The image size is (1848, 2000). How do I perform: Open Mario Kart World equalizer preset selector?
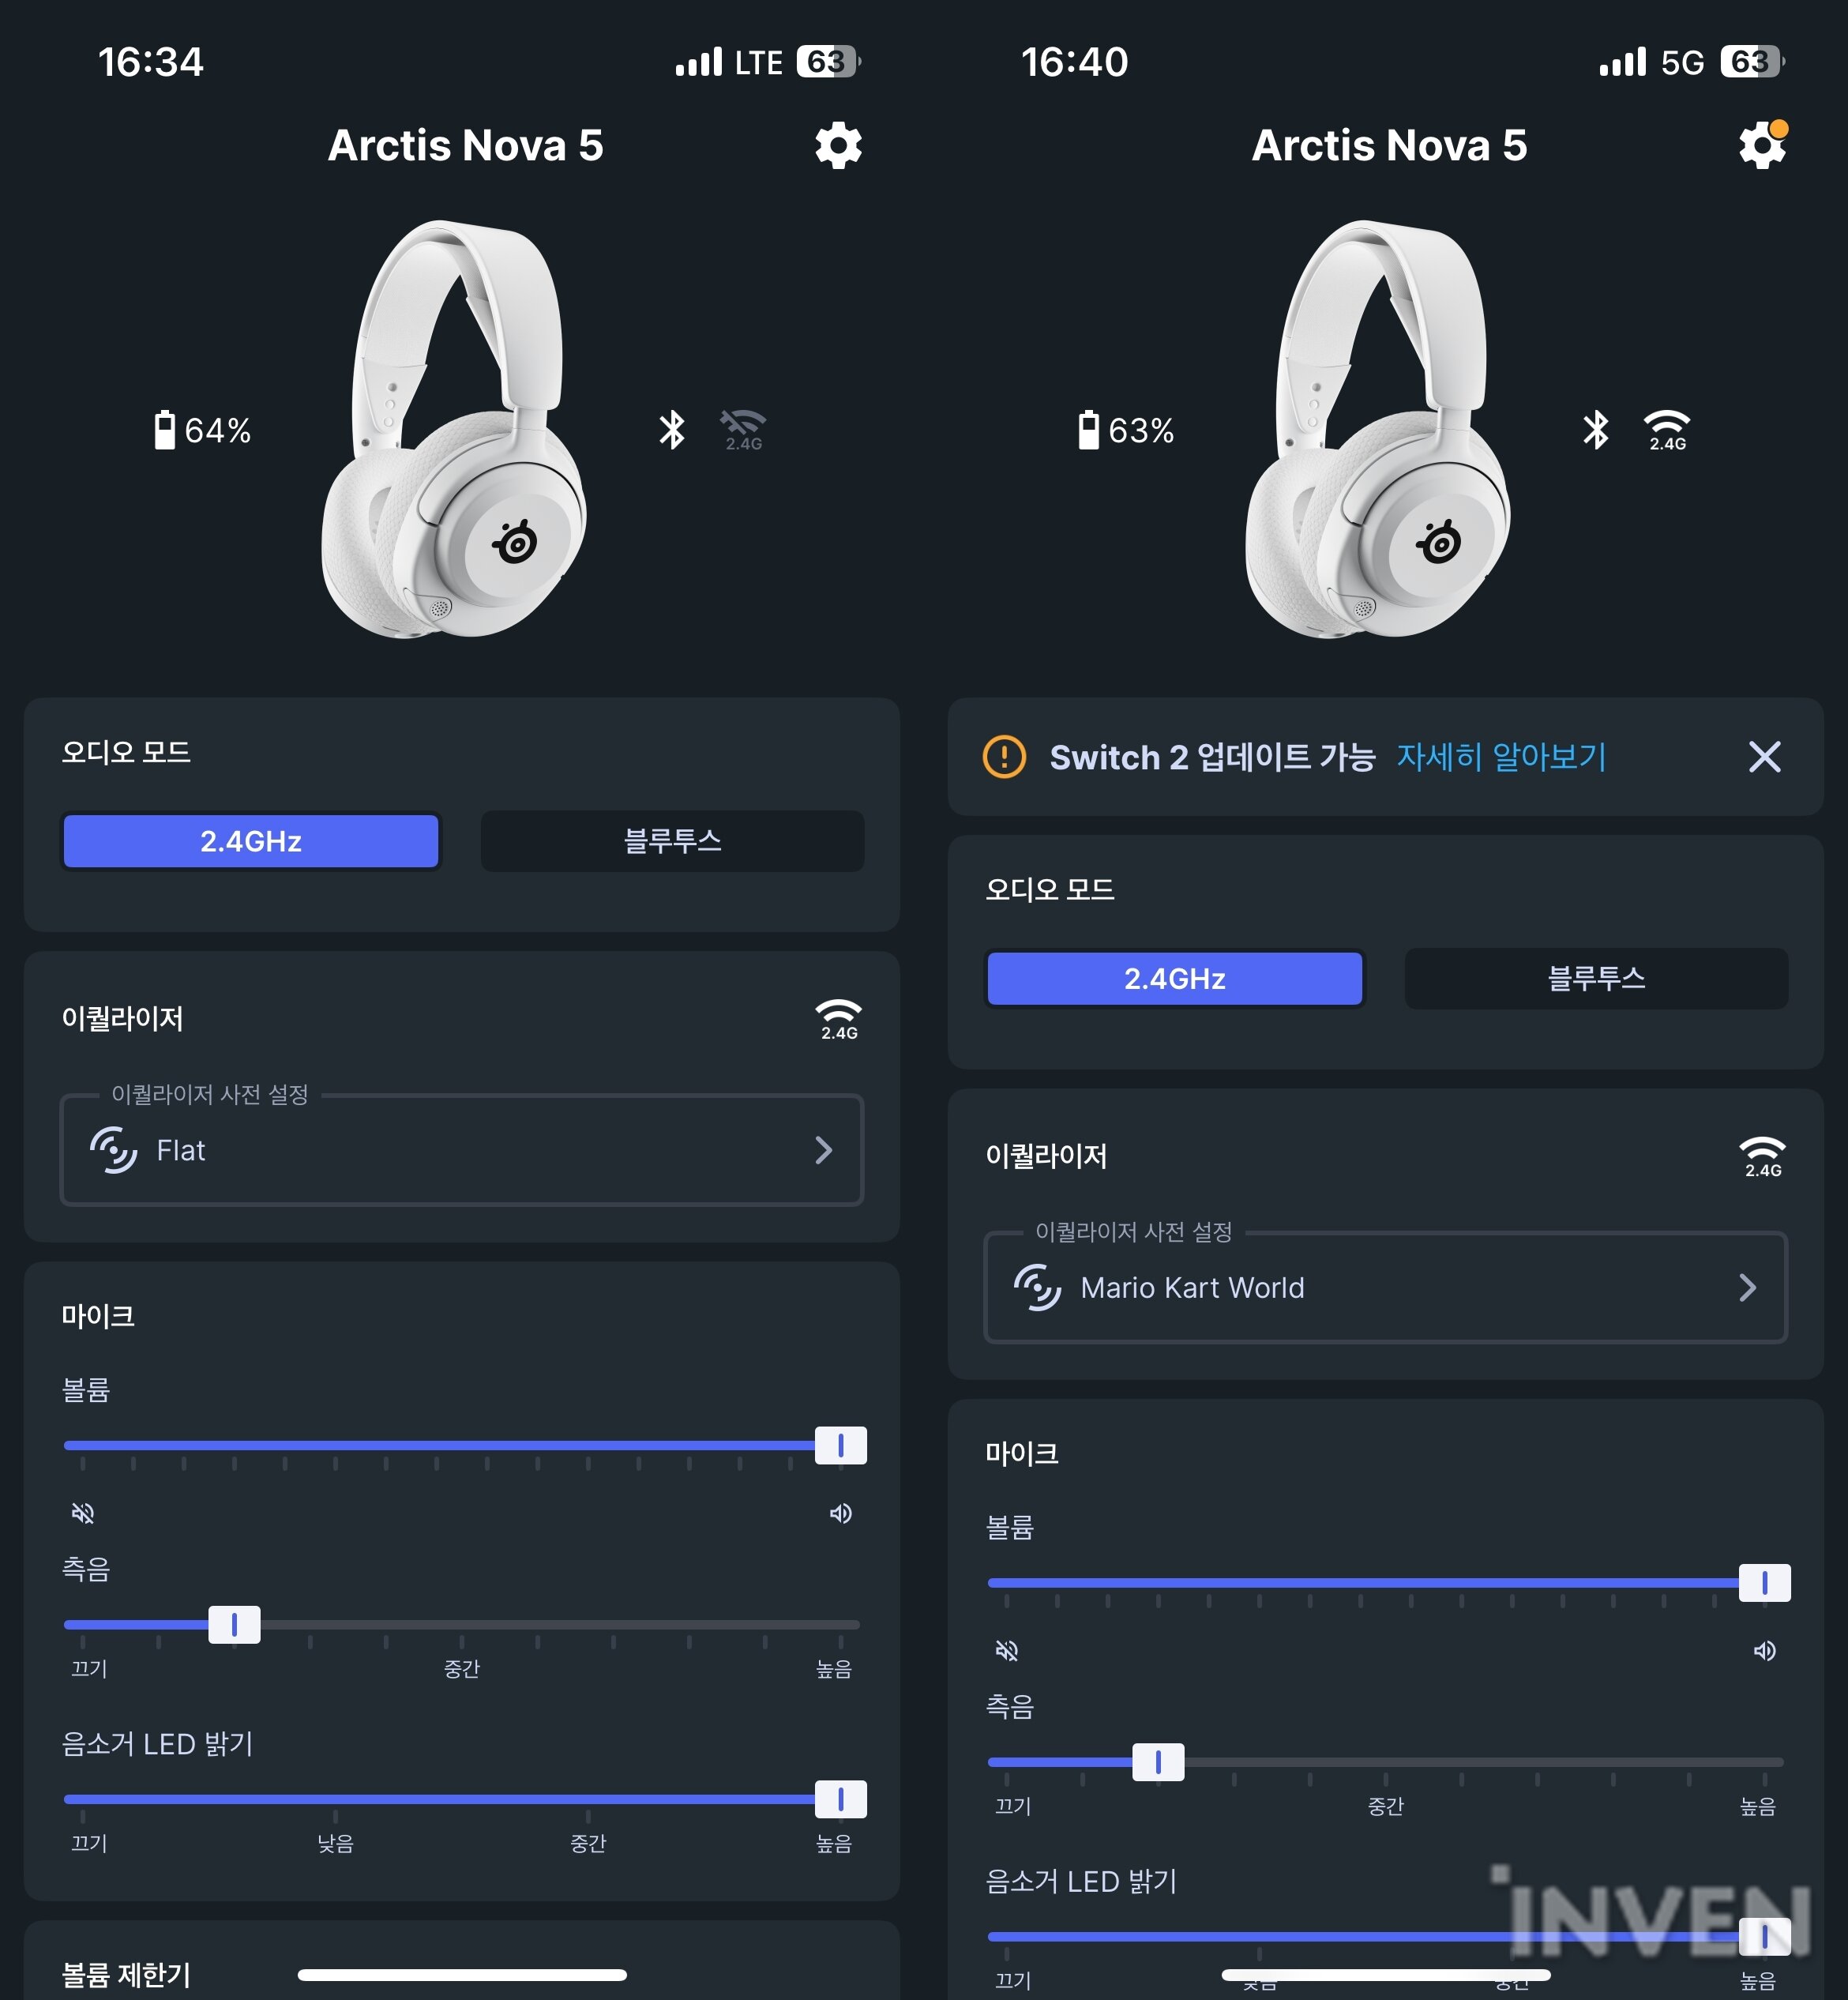1386,1287
